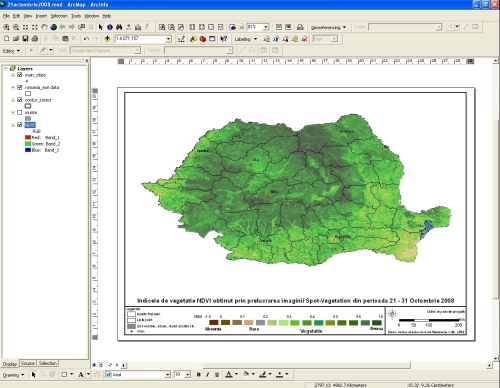Click the What's This help icon
500x388 pixels.
point(224,39)
